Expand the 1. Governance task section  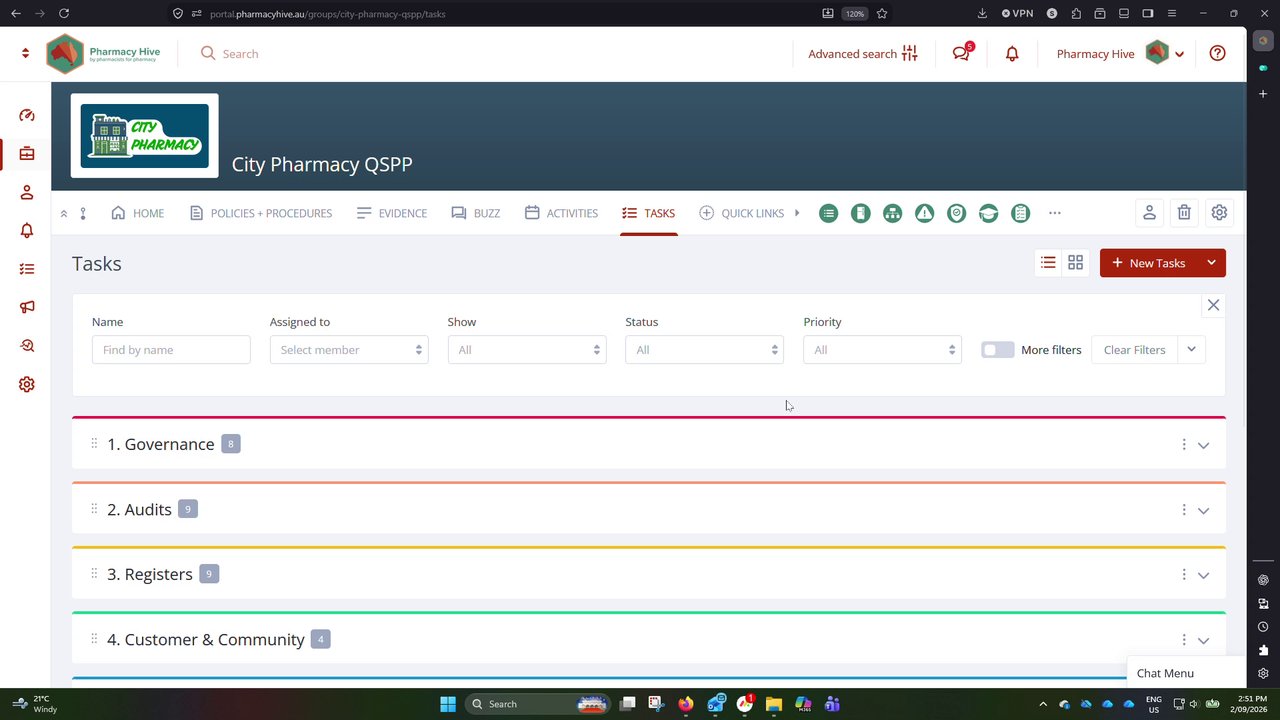click(1203, 445)
